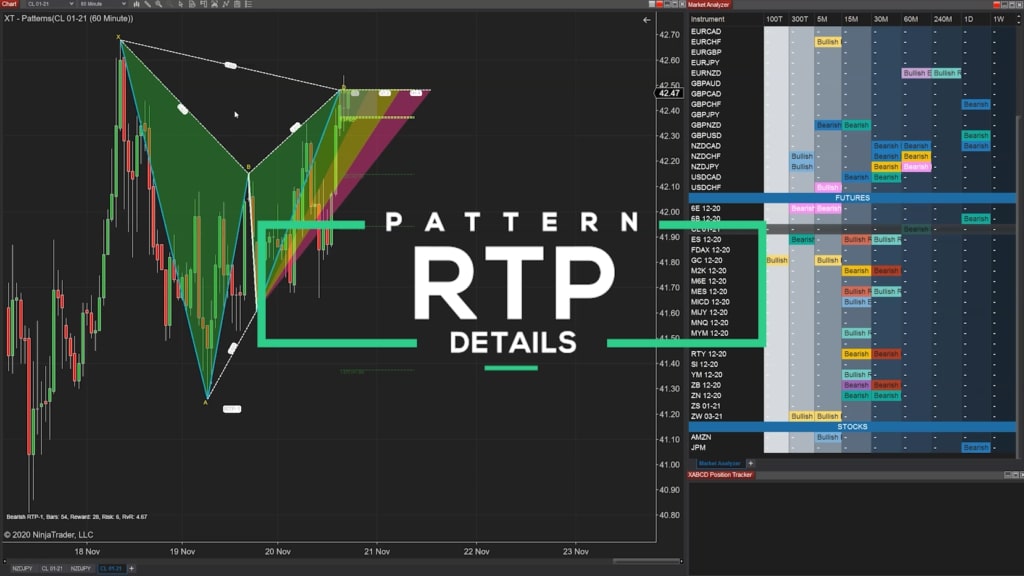1024x576 pixels.
Task: Select the ZW 03-21 instrument row
Action: (x=852, y=417)
